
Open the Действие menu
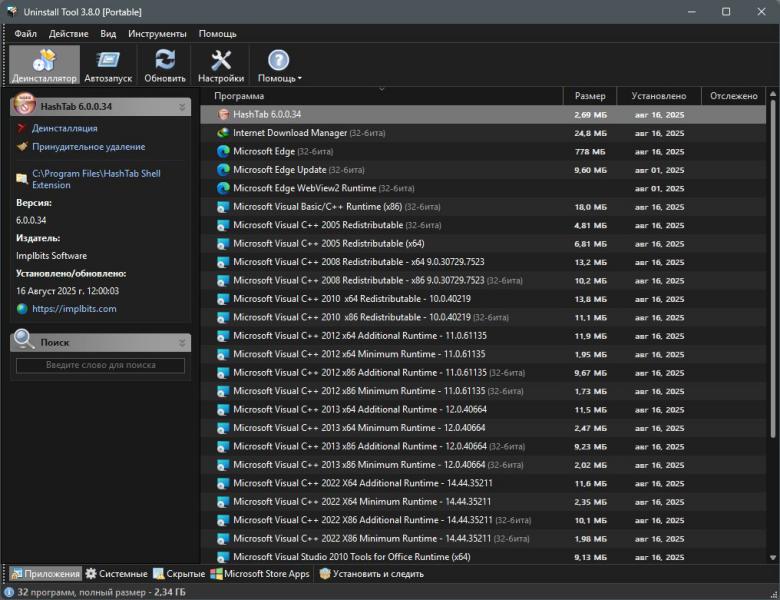pyautogui.click(x=68, y=34)
